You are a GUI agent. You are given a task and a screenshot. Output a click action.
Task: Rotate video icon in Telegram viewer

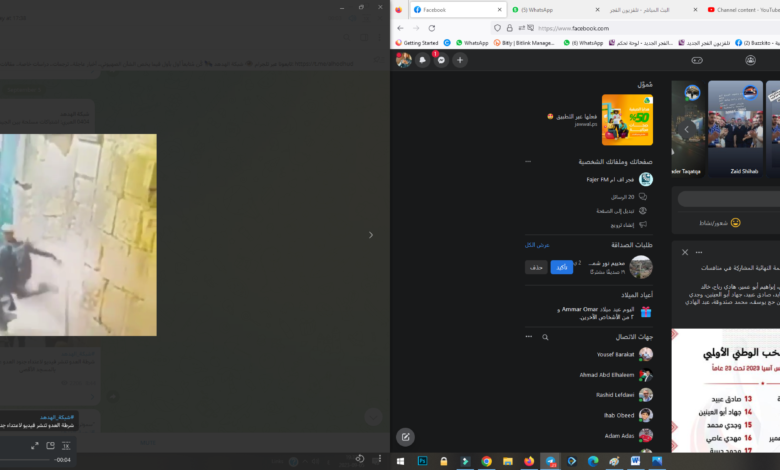coord(360,459)
